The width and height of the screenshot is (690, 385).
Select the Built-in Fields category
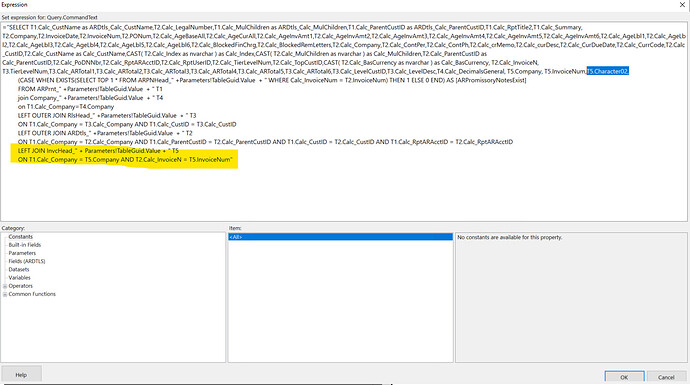click(25, 245)
